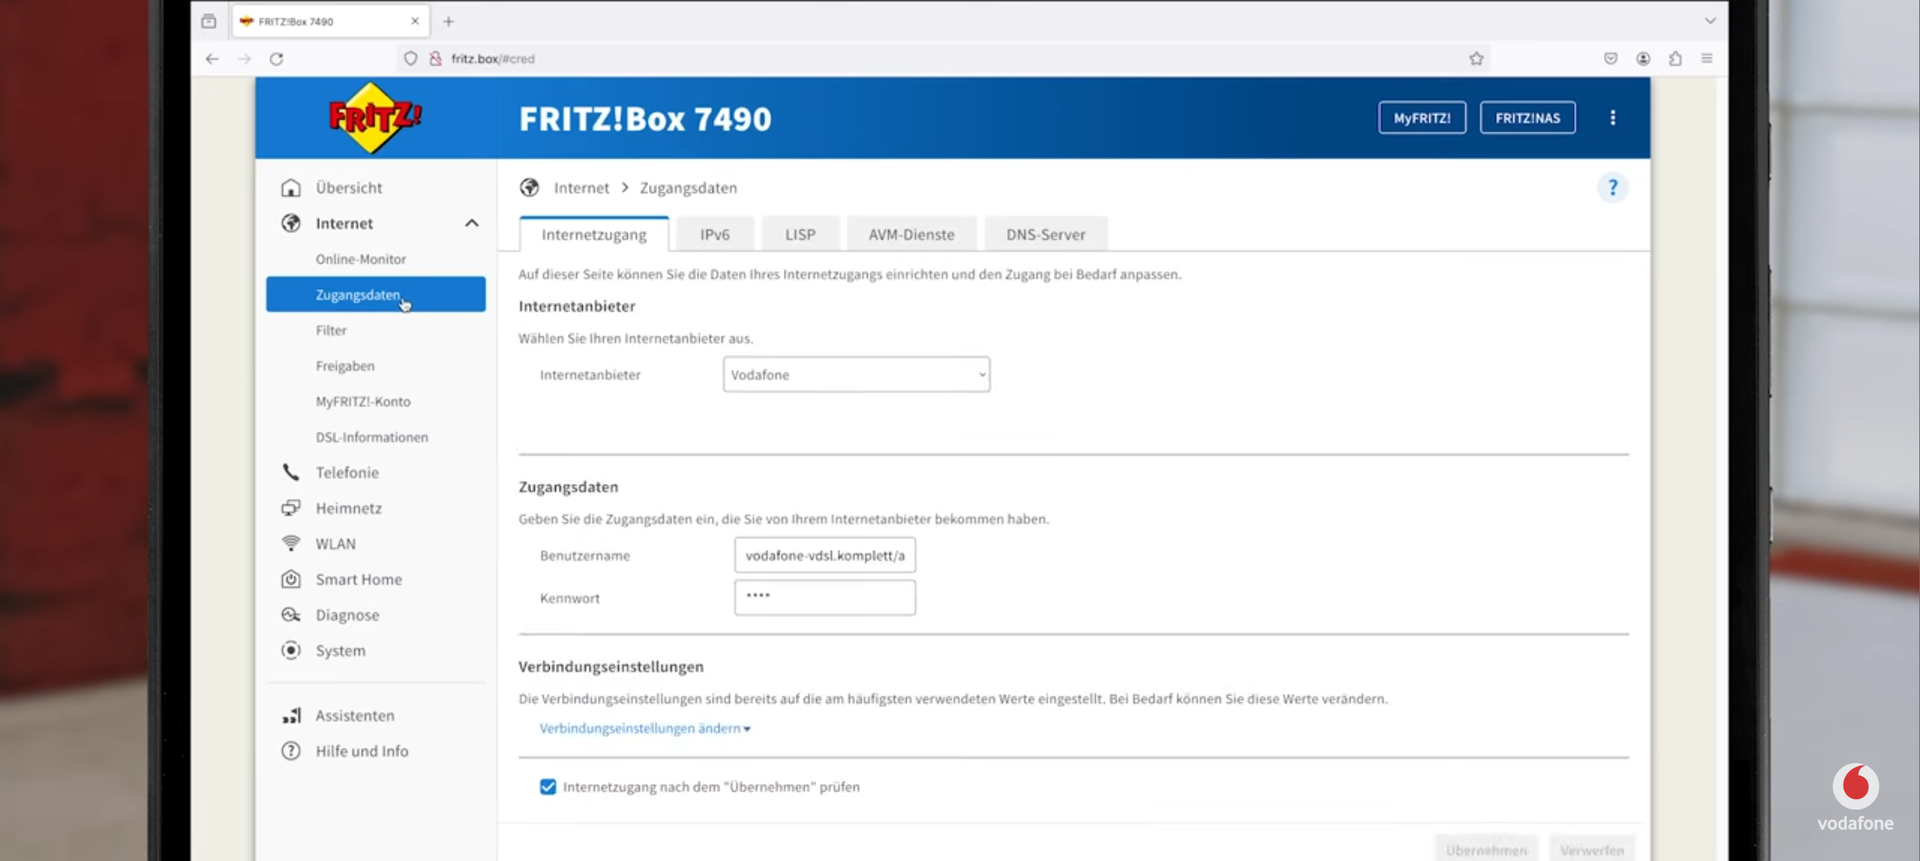1920x861 pixels.
Task: Open the Internetanbieter dropdown showing Vodafone
Action: coord(856,375)
